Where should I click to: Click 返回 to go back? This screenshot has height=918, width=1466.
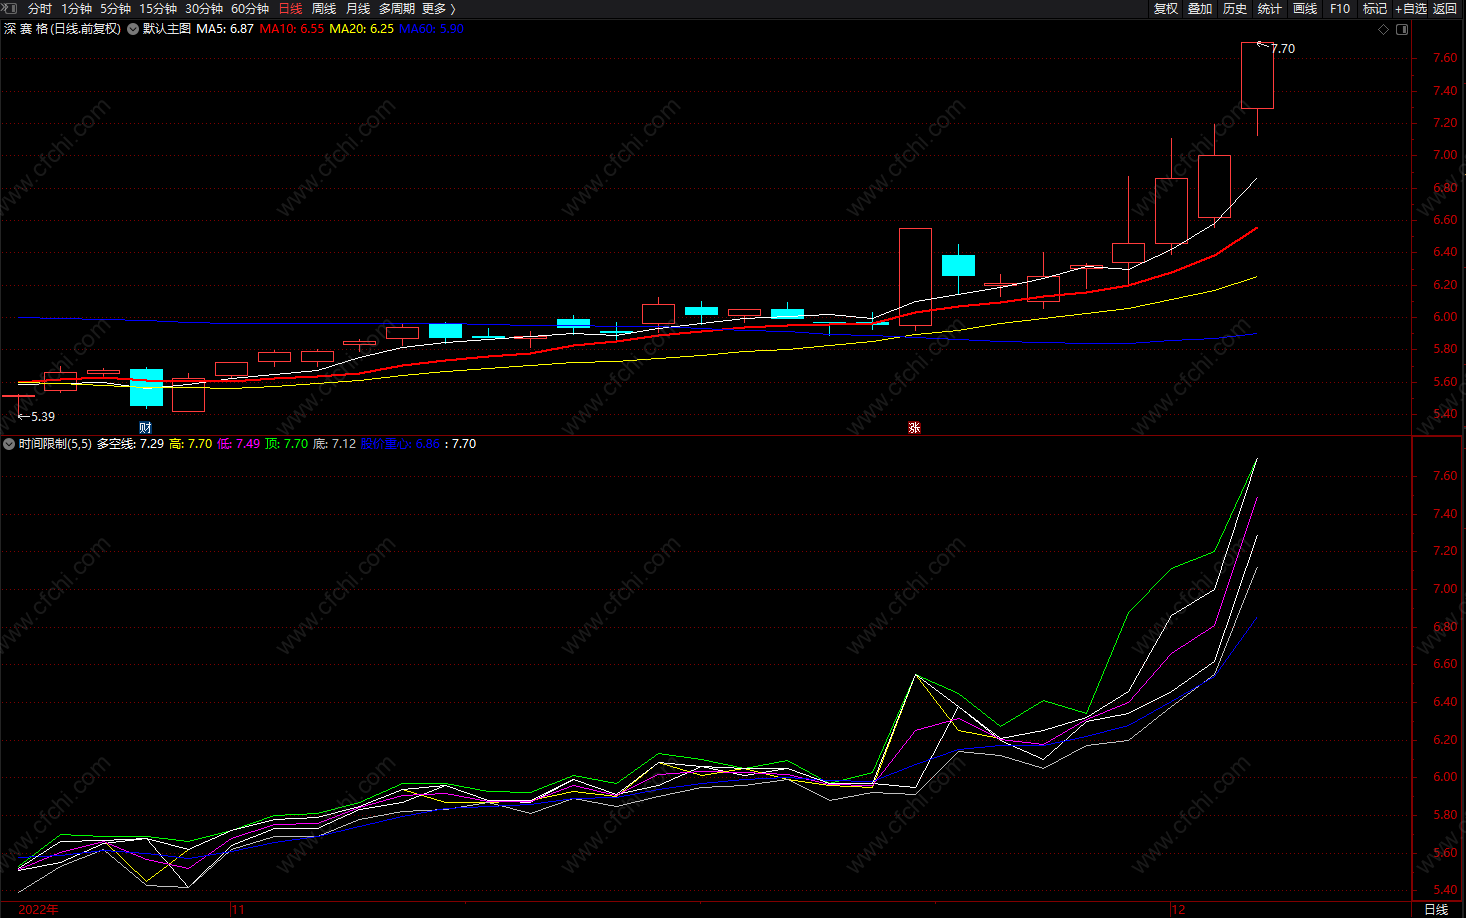tap(1445, 8)
